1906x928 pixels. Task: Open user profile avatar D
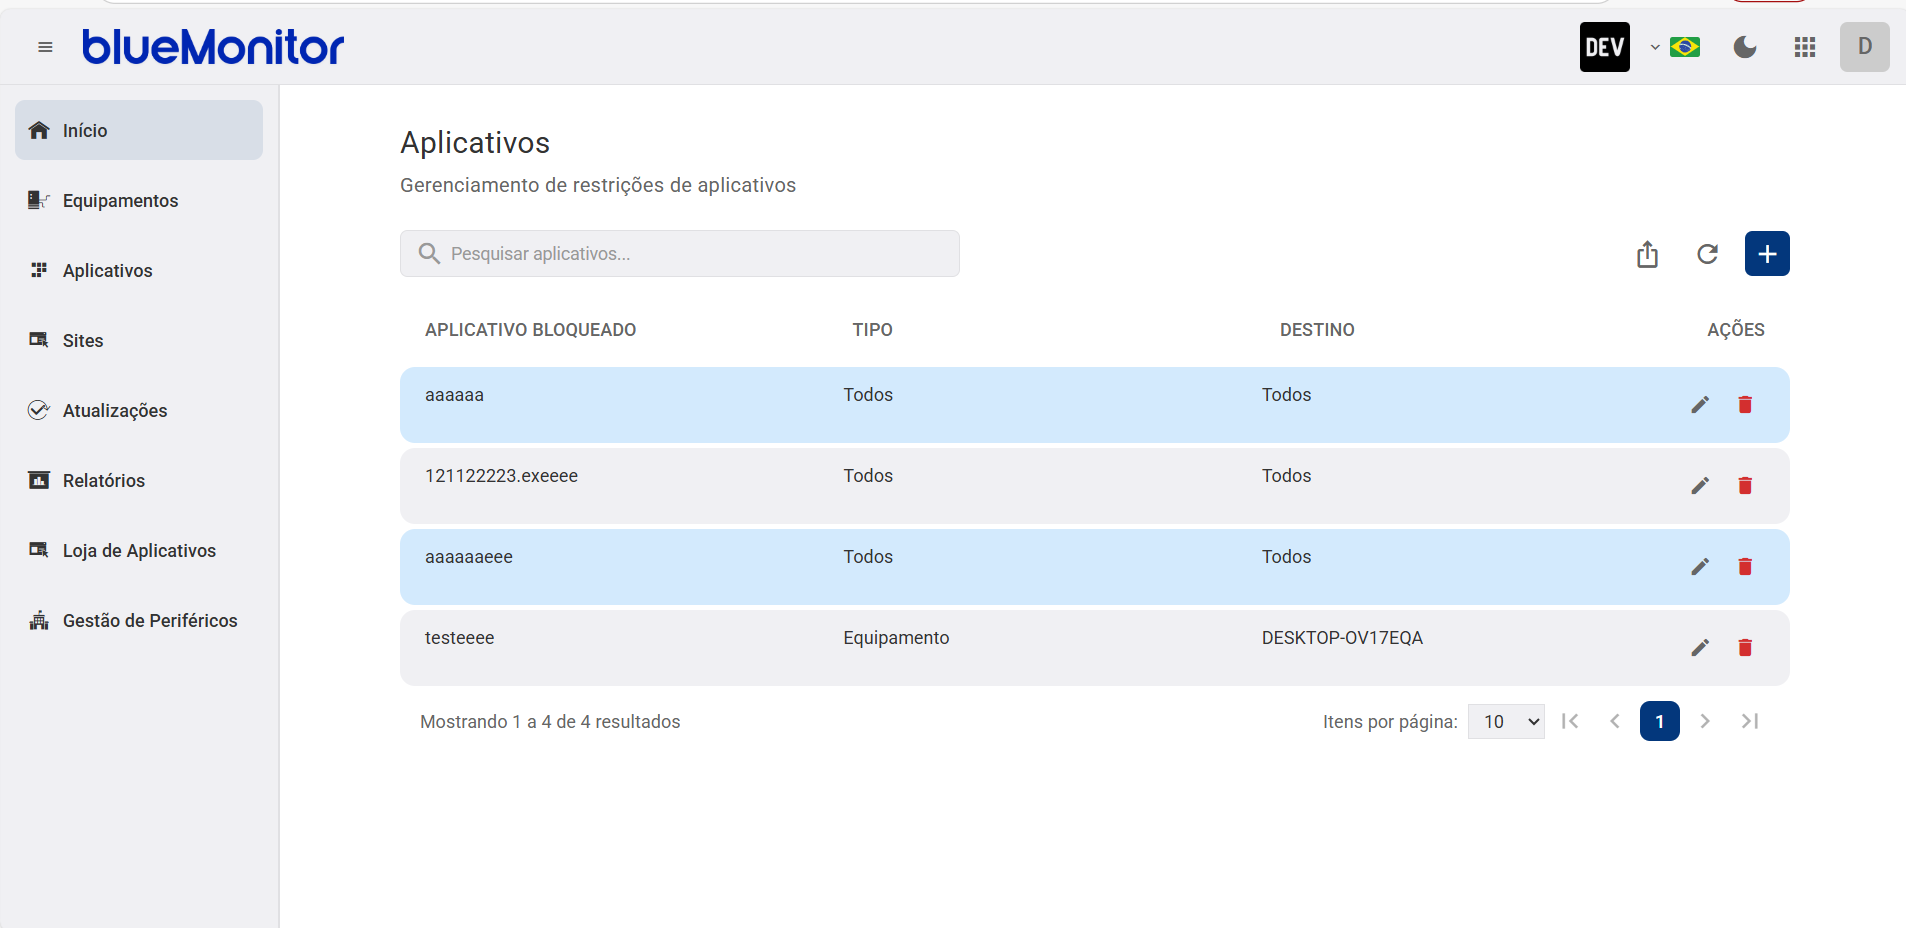click(x=1864, y=47)
